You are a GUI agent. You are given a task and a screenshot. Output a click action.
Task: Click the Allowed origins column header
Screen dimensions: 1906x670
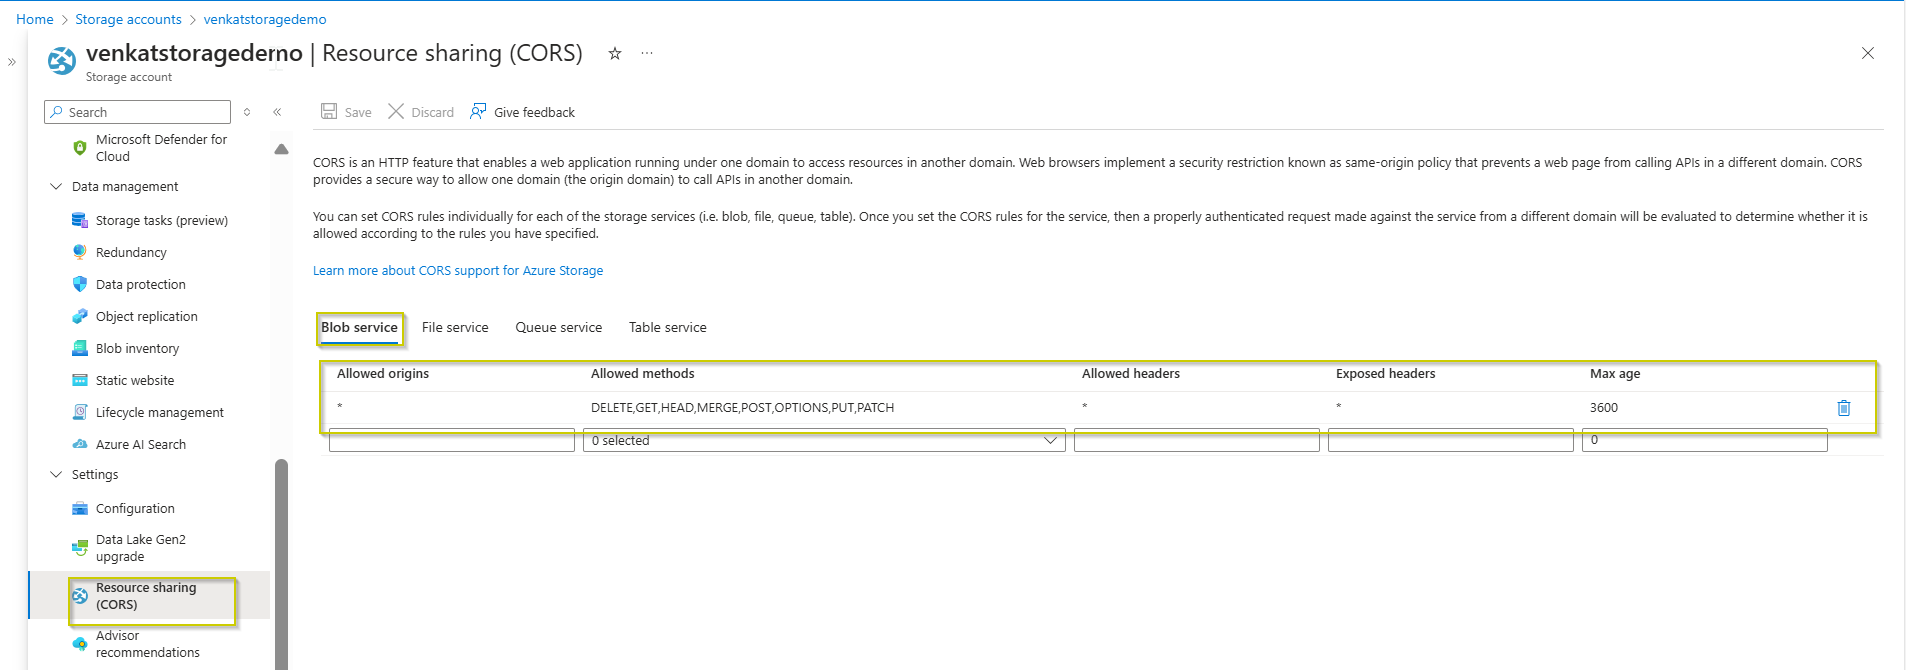click(x=383, y=373)
